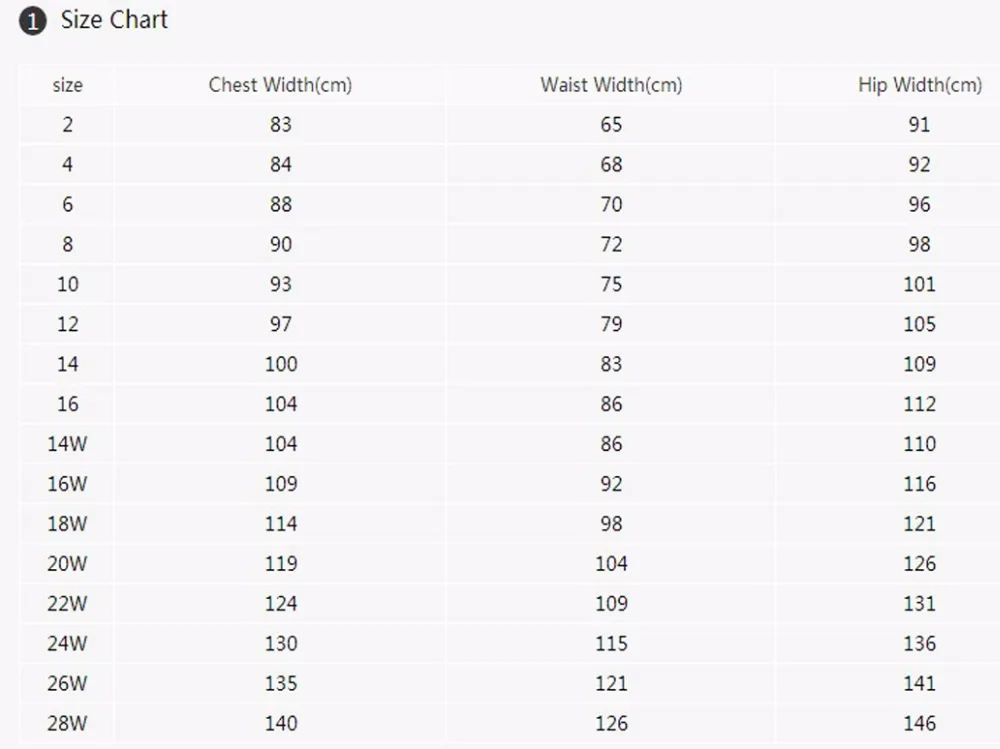The image size is (1000, 749).
Task: Select the size 28W row label
Action: (x=67, y=723)
